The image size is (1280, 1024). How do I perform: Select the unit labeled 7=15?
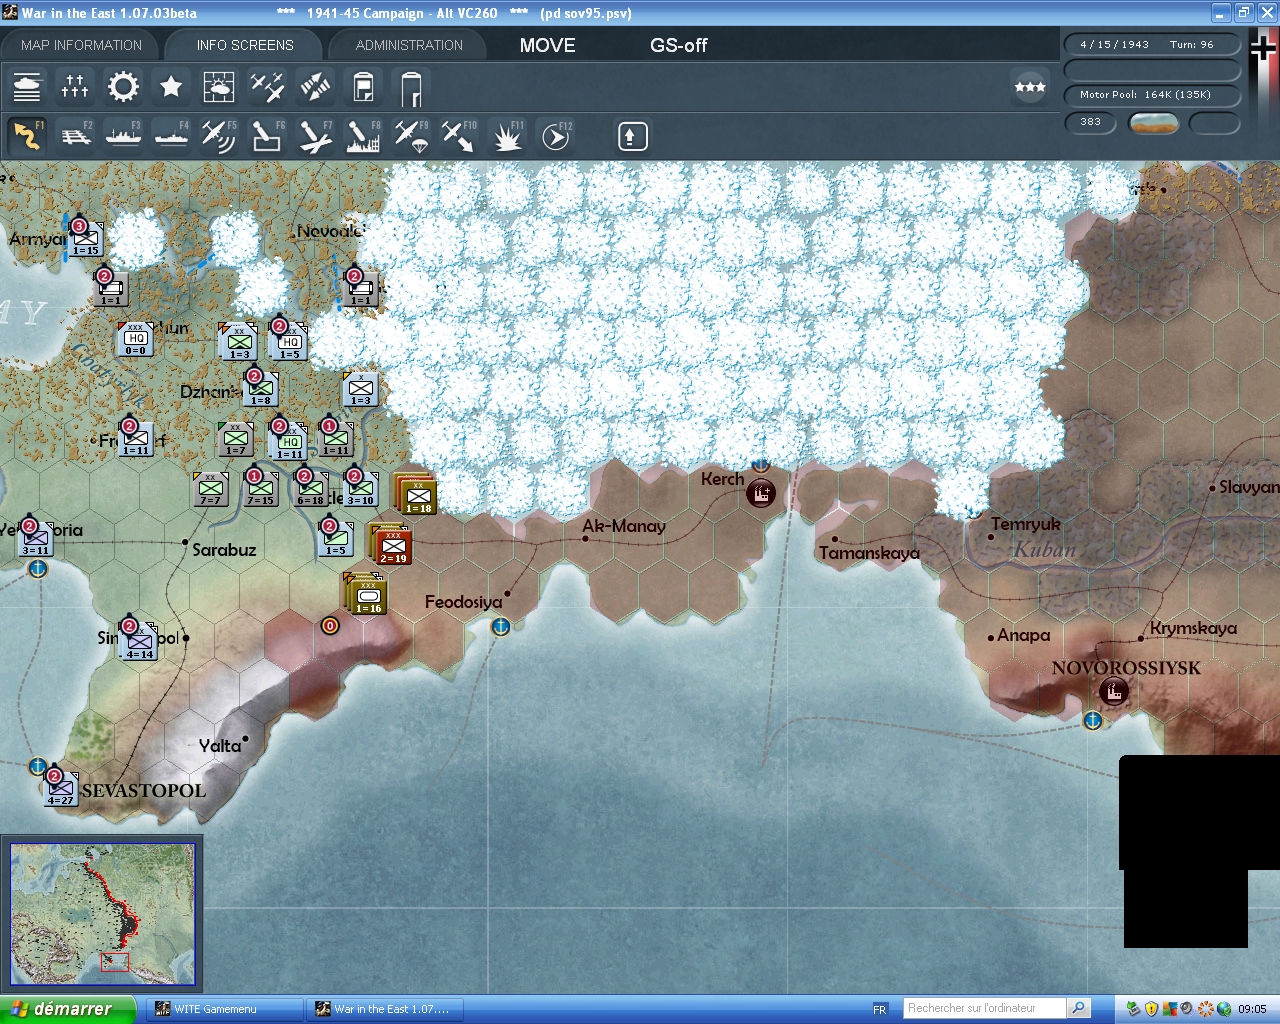pyautogui.click(x=260, y=489)
